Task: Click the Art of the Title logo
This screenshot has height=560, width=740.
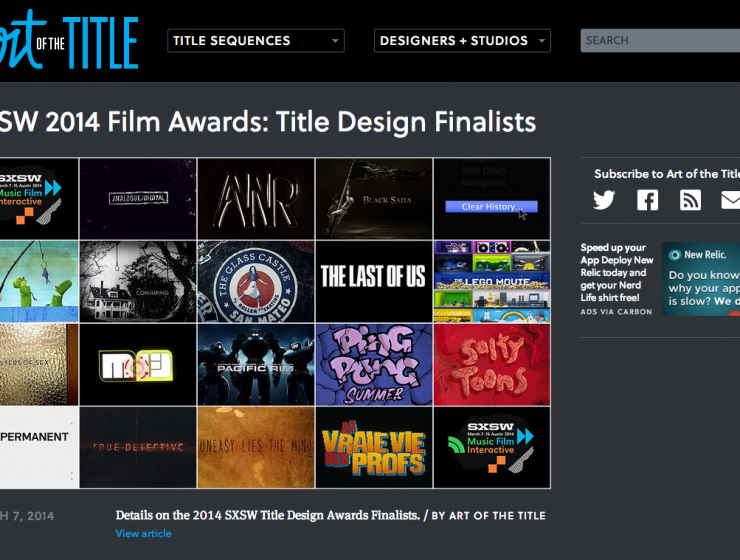Action: tap(69, 41)
